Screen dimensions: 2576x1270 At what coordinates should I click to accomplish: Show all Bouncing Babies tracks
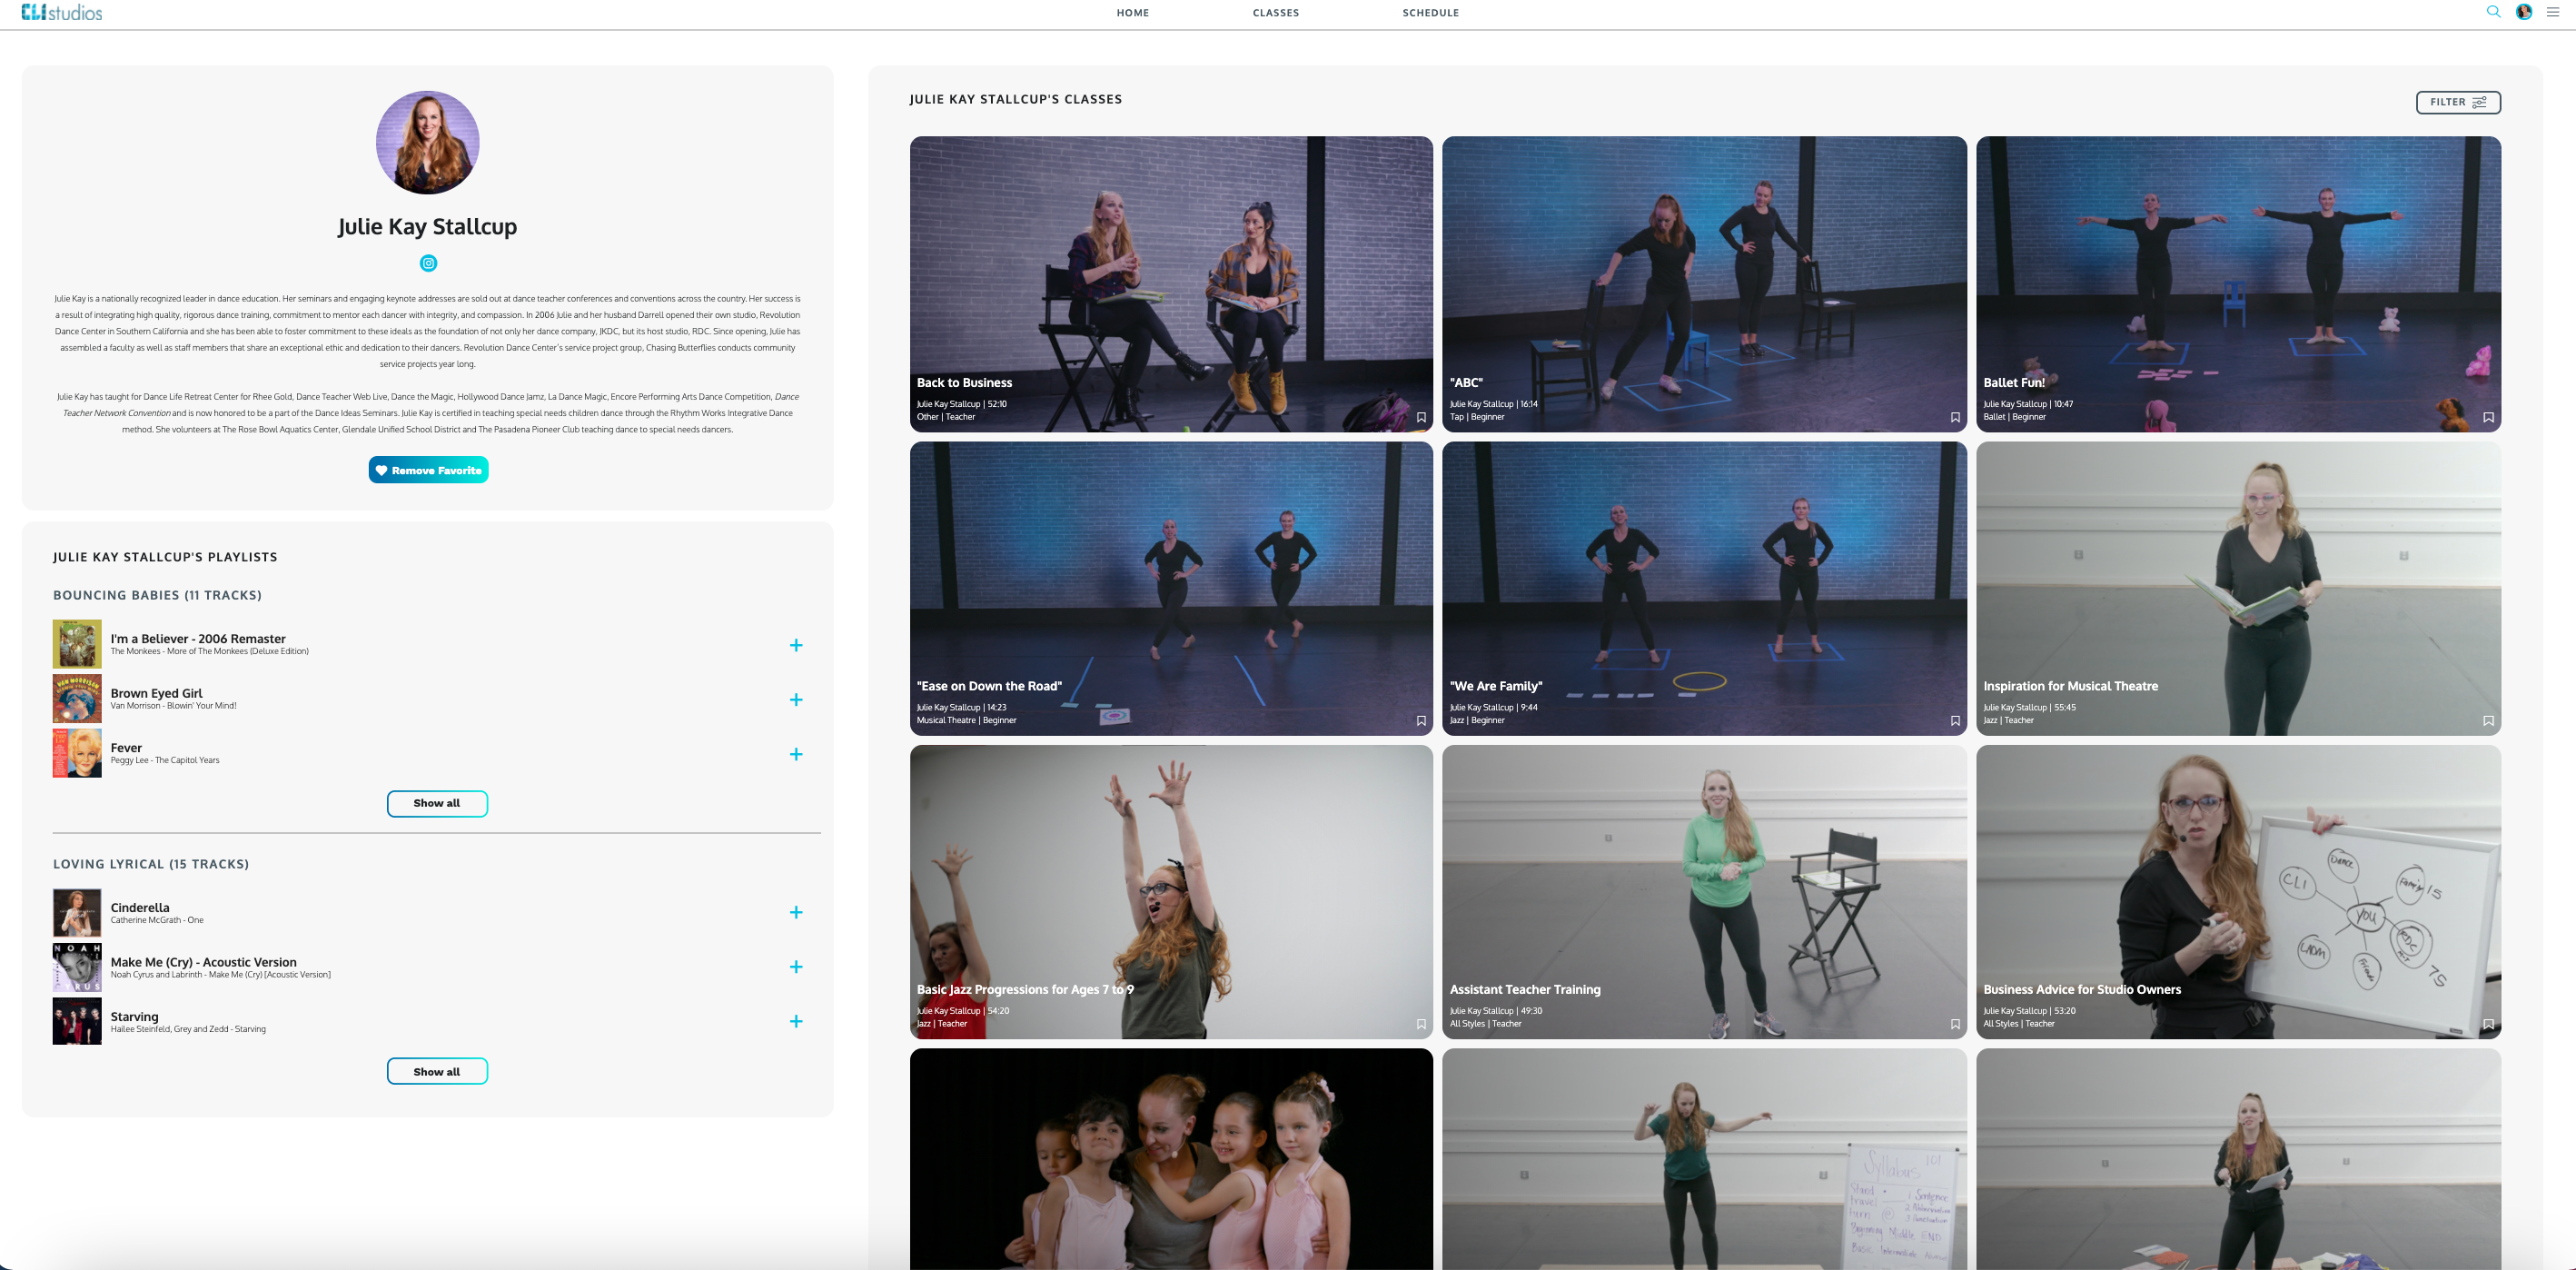[437, 803]
